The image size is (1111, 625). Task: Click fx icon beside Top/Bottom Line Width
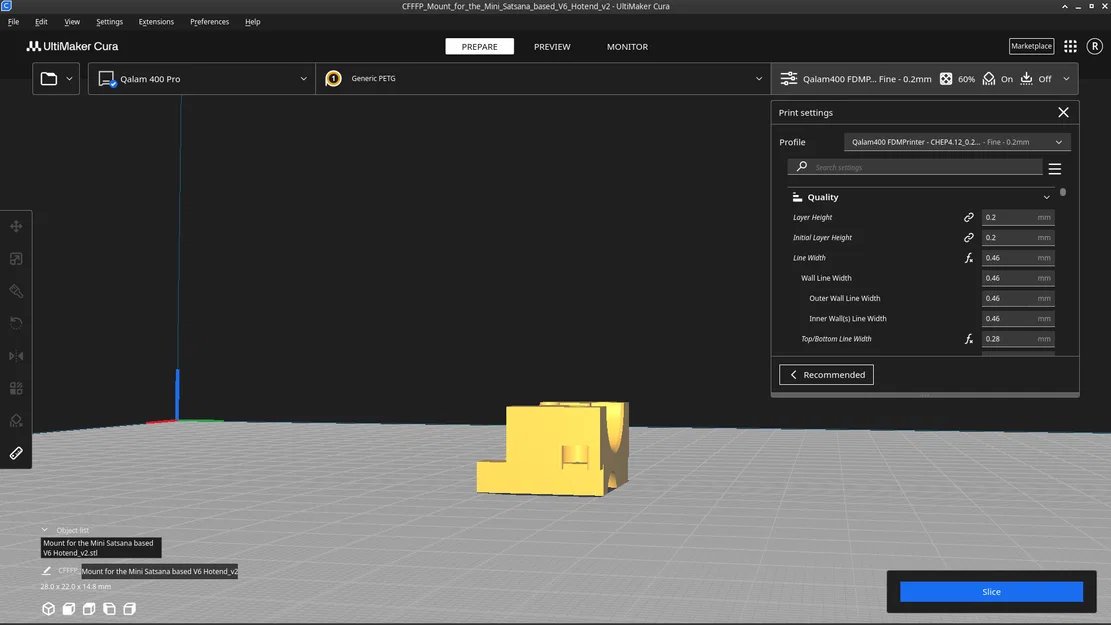(x=969, y=339)
